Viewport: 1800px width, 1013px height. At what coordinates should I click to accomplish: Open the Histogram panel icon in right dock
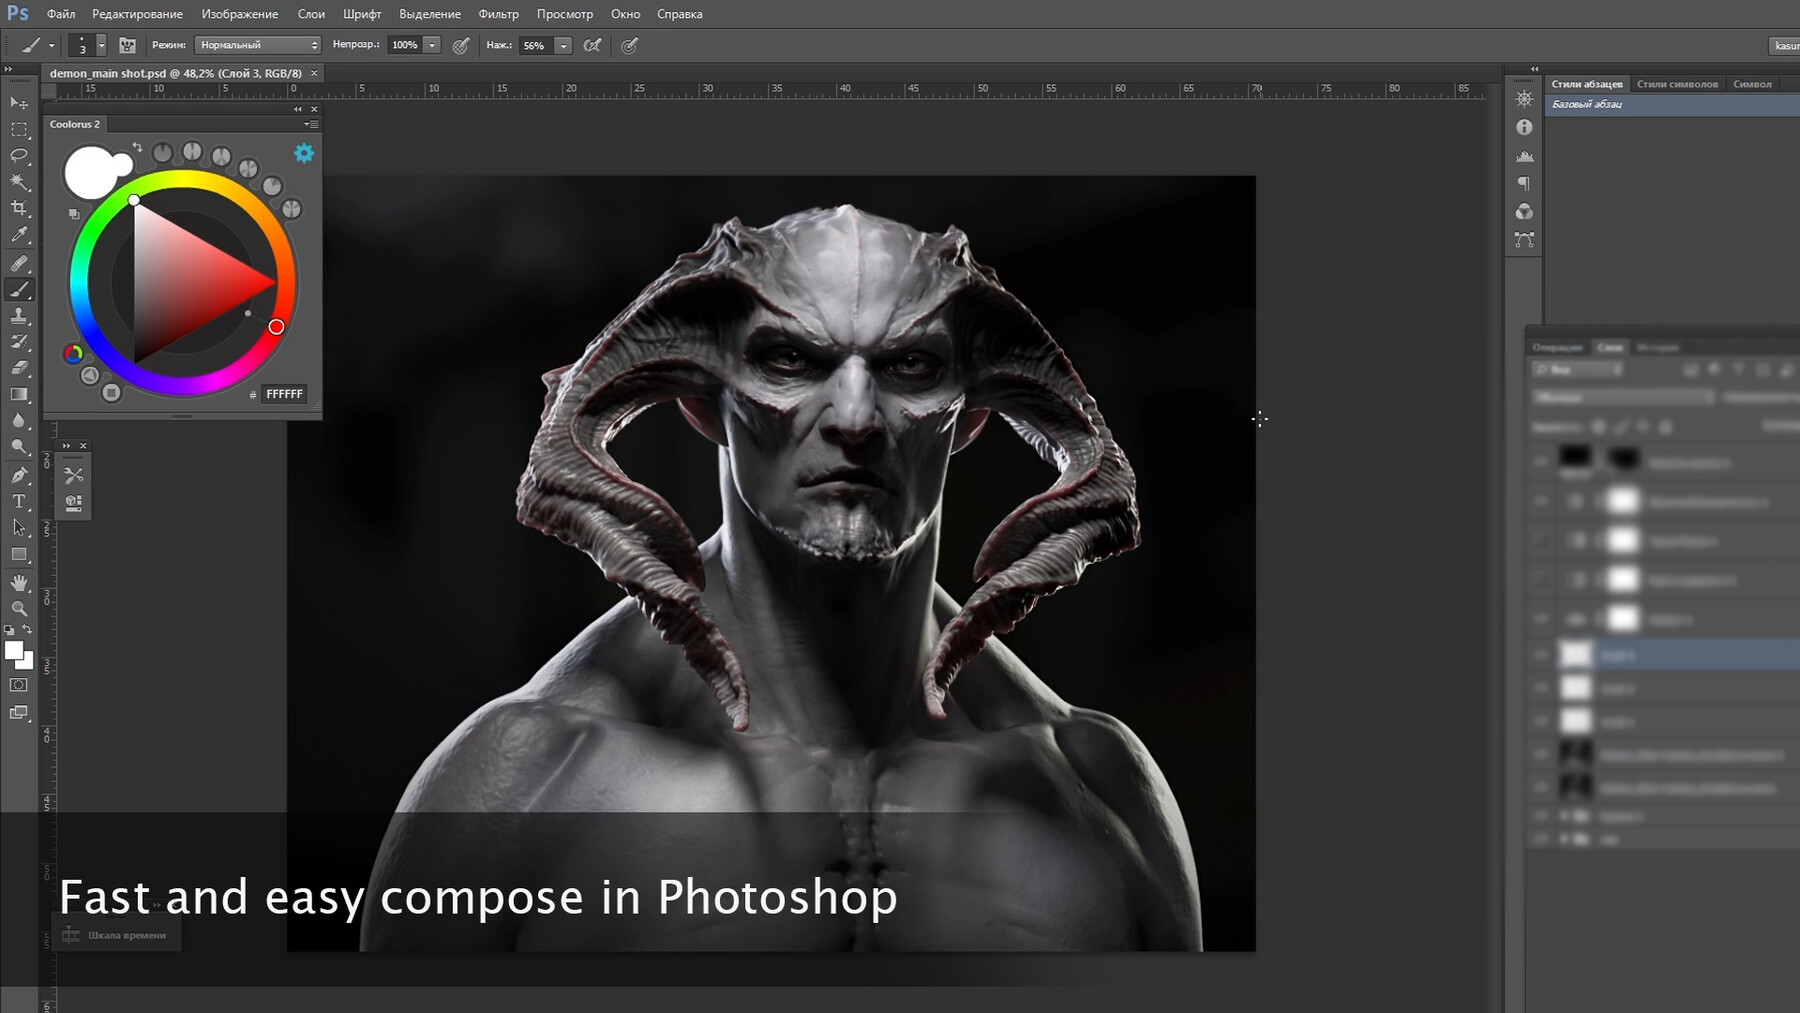click(x=1523, y=155)
